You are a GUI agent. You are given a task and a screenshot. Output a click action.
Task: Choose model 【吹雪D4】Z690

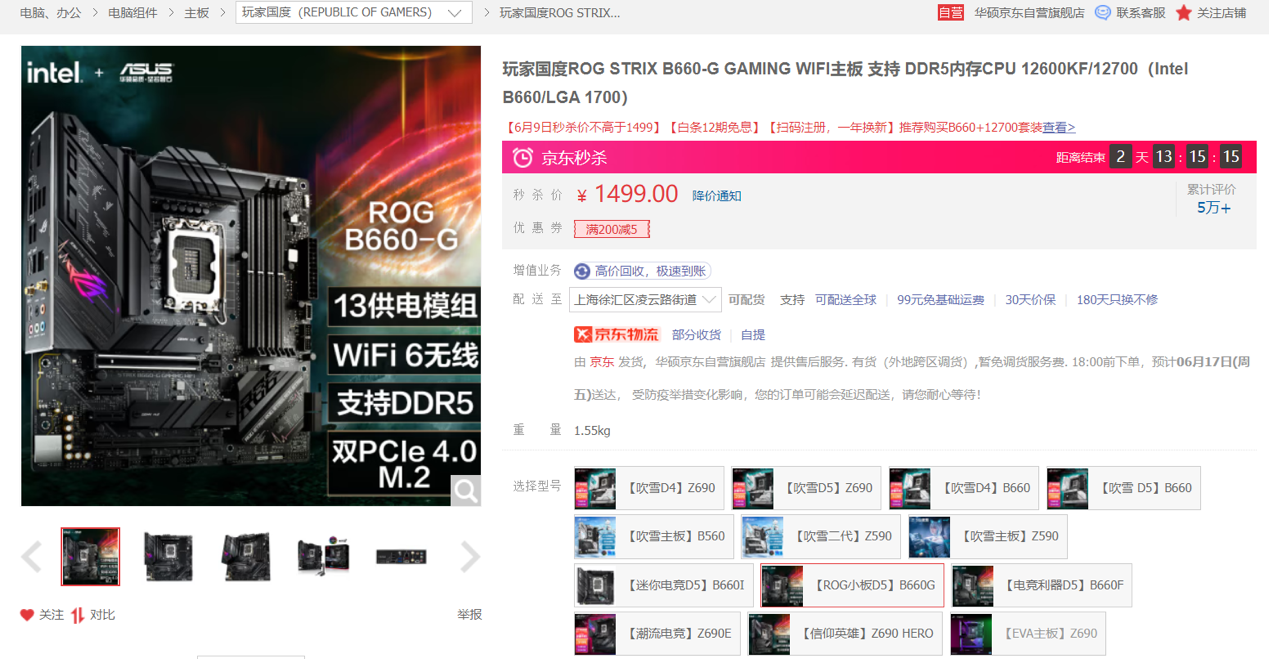click(x=649, y=488)
